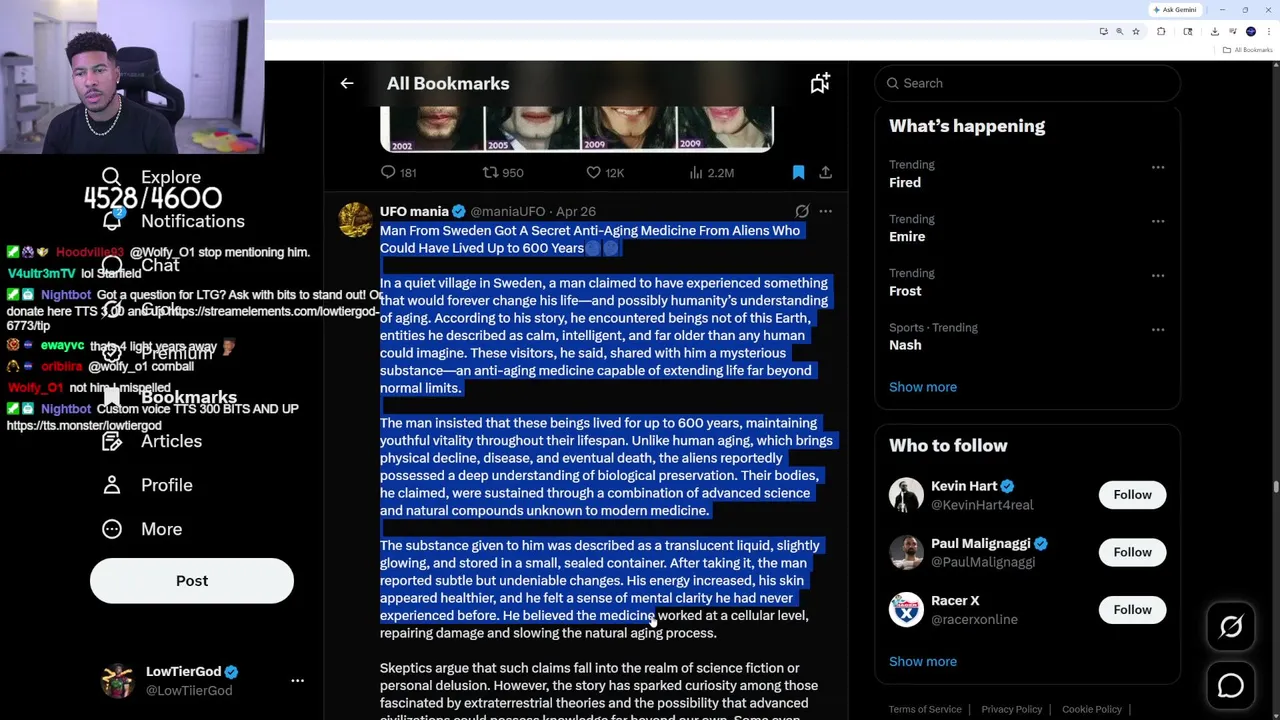The width and height of the screenshot is (1280, 720).
Task: Open Chrome extensions puzzle icon
Action: [1161, 32]
